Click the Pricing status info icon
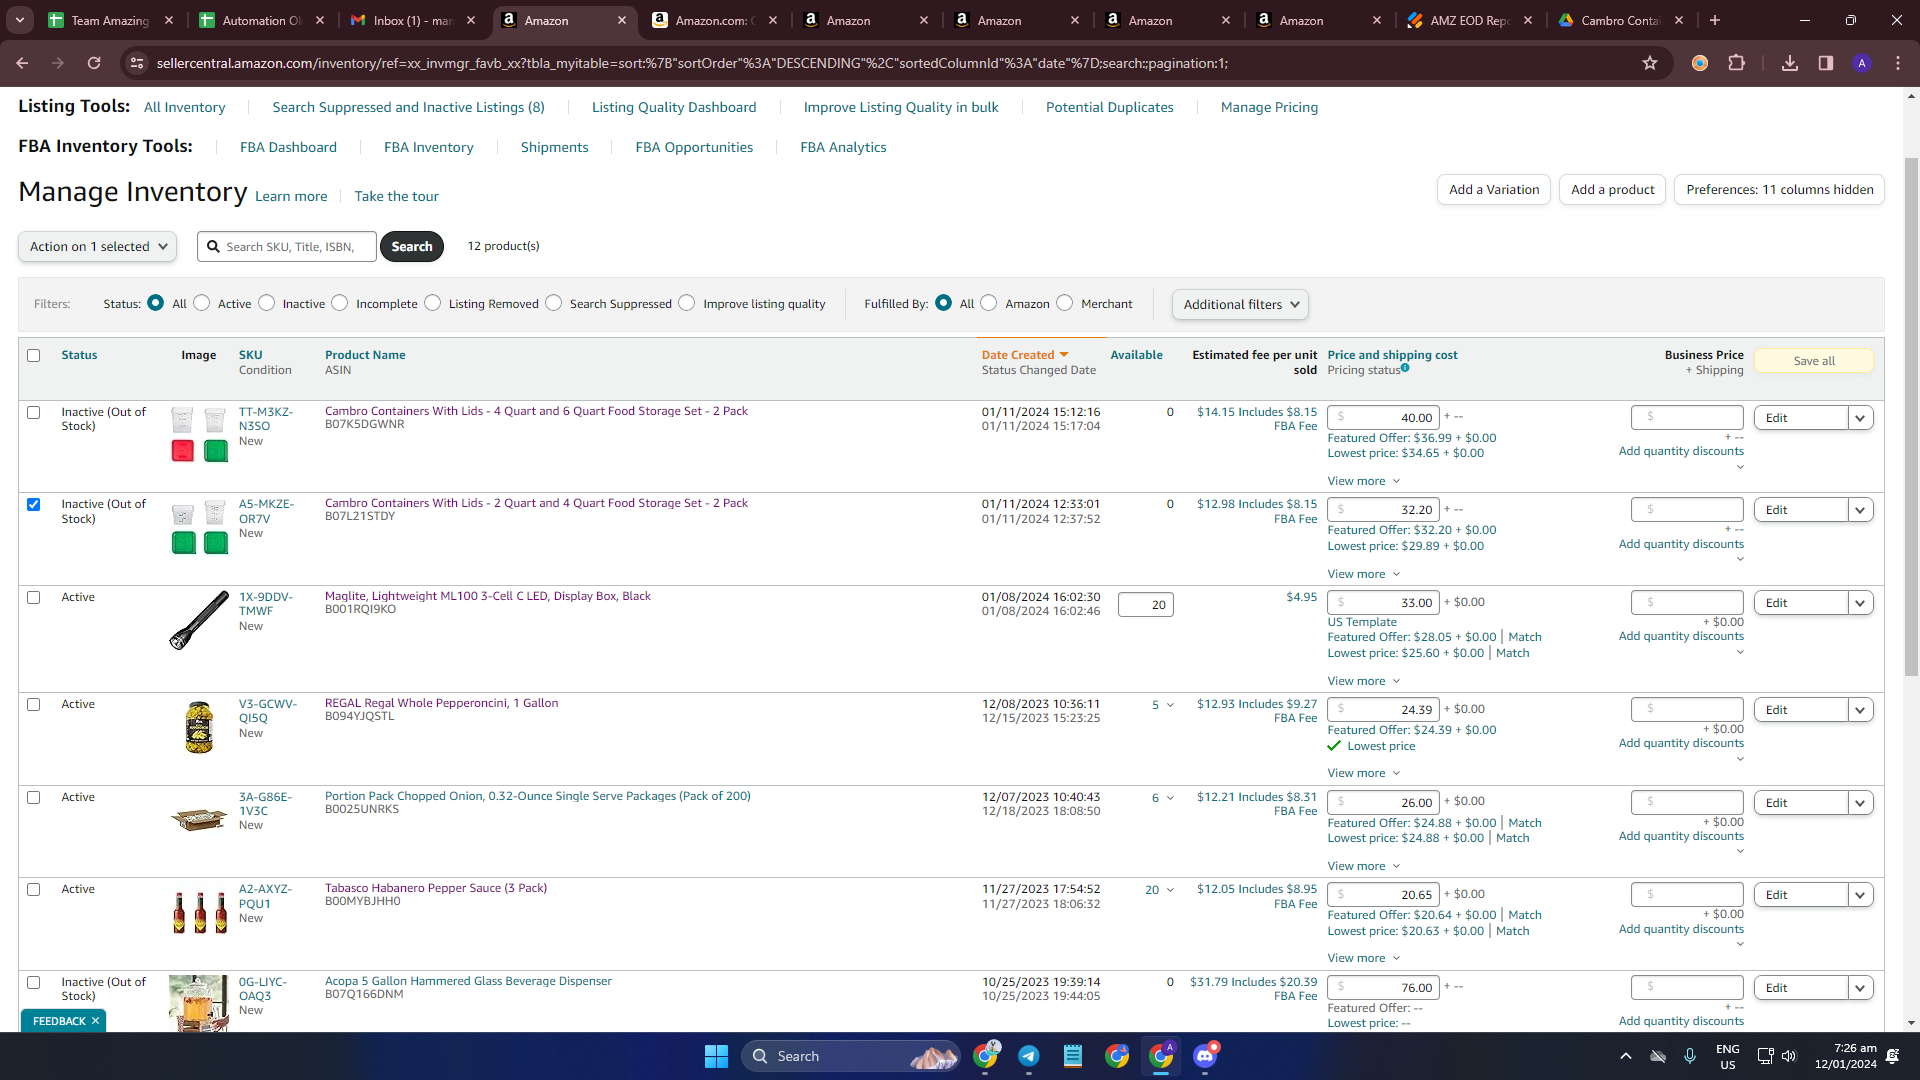Viewport: 1920px width, 1080px height. pyautogui.click(x=1405, y=368)
